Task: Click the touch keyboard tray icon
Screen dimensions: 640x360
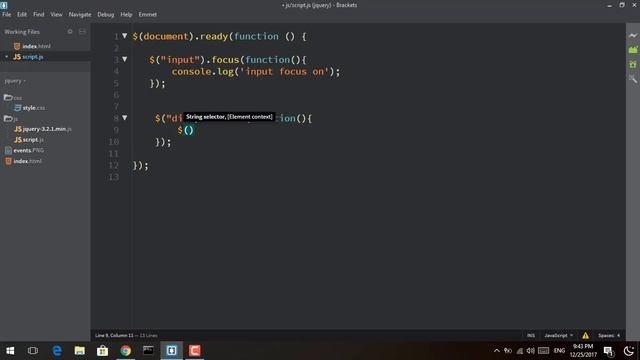Action: point(543,351)
